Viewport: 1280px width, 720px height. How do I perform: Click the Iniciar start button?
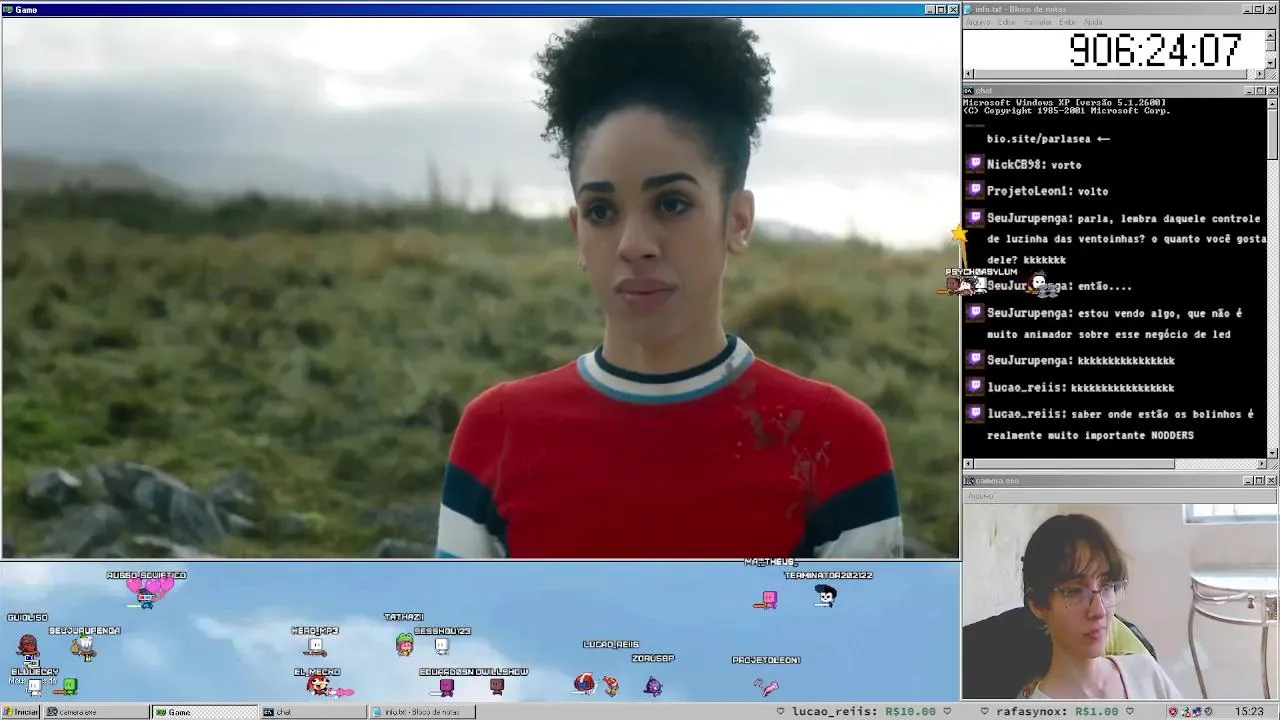(20, 712)
